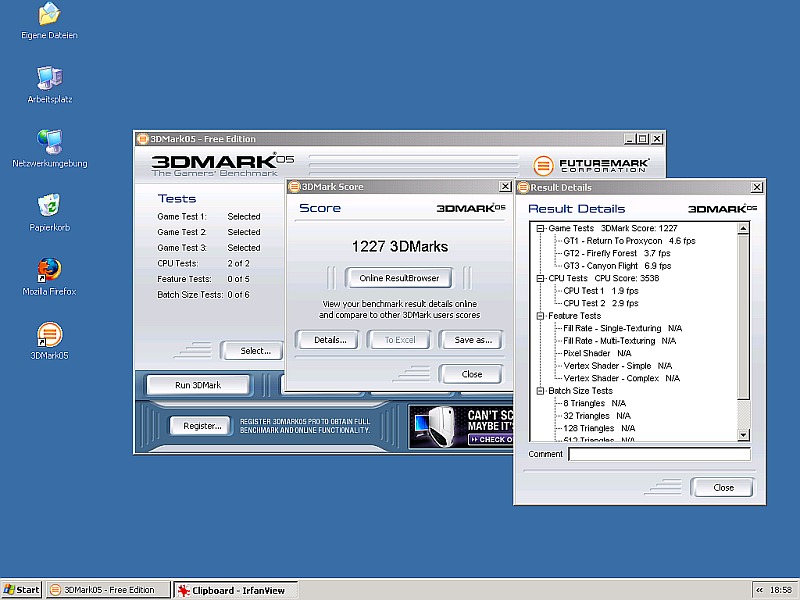
Task: Select GT1 - Return To Proxycon row
Action: (629, 241)
